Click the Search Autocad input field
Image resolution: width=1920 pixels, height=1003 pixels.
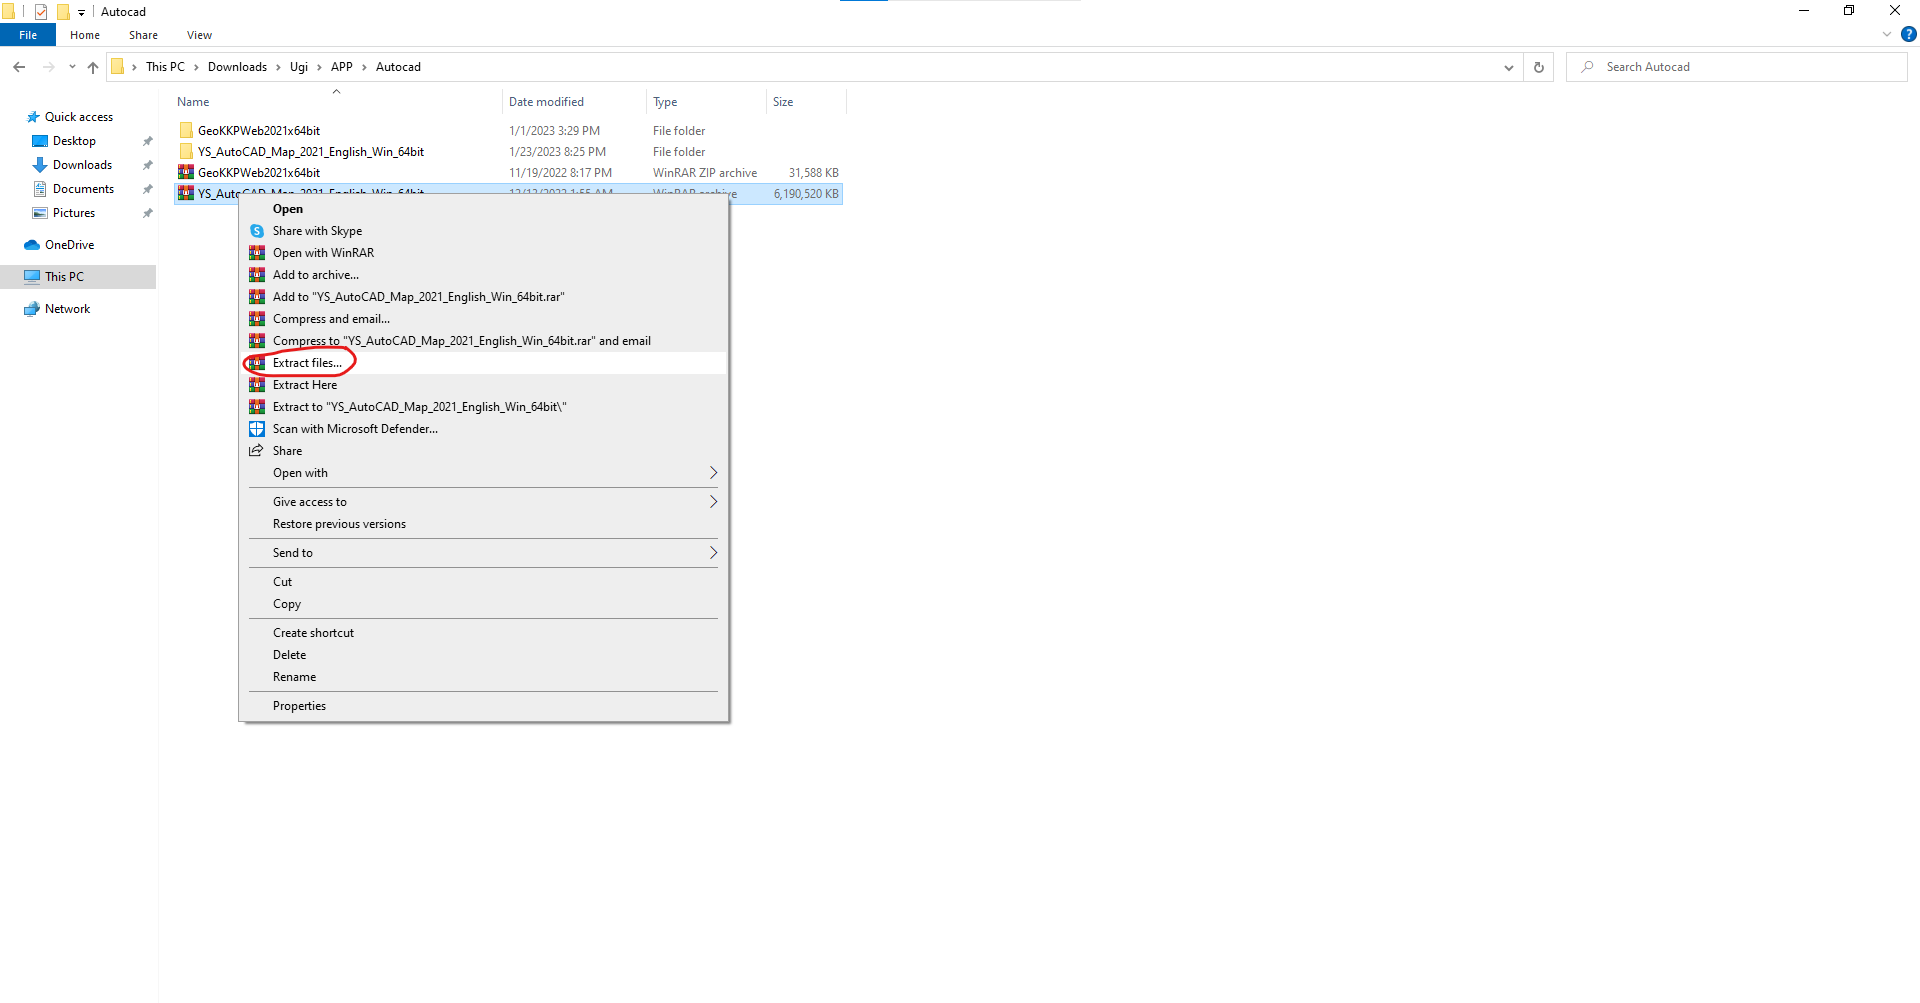(x=1737, y=67)
